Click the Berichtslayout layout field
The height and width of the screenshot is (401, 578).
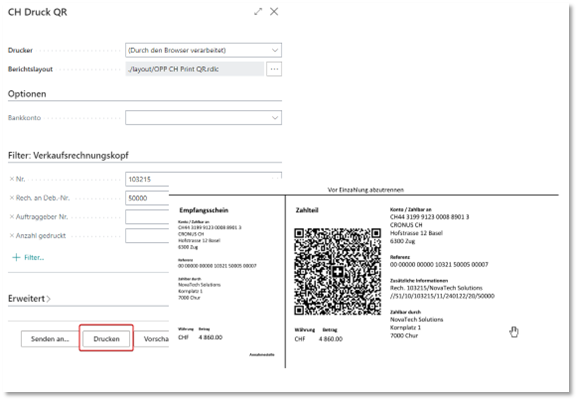pos(195,69)
